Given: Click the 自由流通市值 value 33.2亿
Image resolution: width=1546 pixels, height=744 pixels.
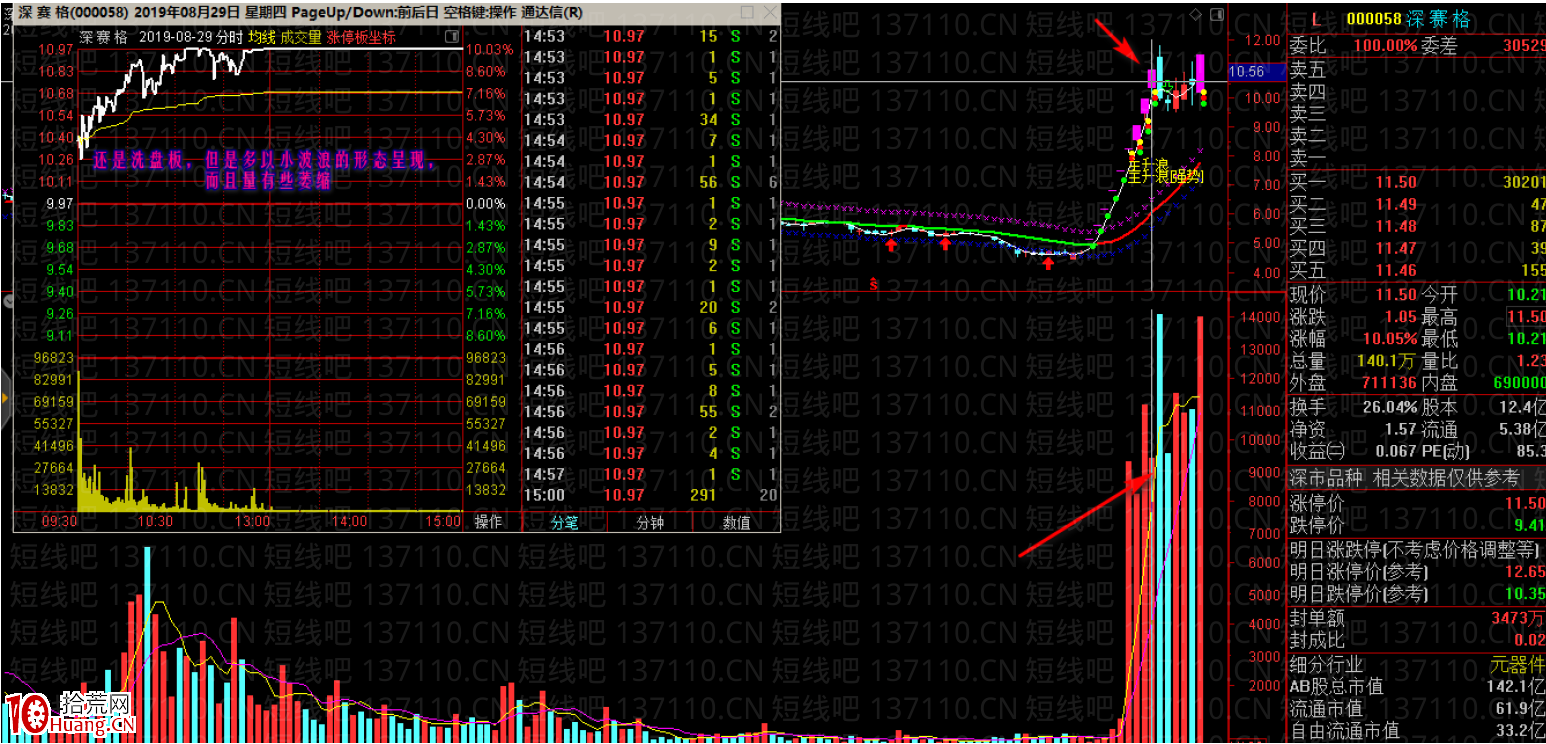Looking at the screenshot, I should click(x=1520, y=731).
